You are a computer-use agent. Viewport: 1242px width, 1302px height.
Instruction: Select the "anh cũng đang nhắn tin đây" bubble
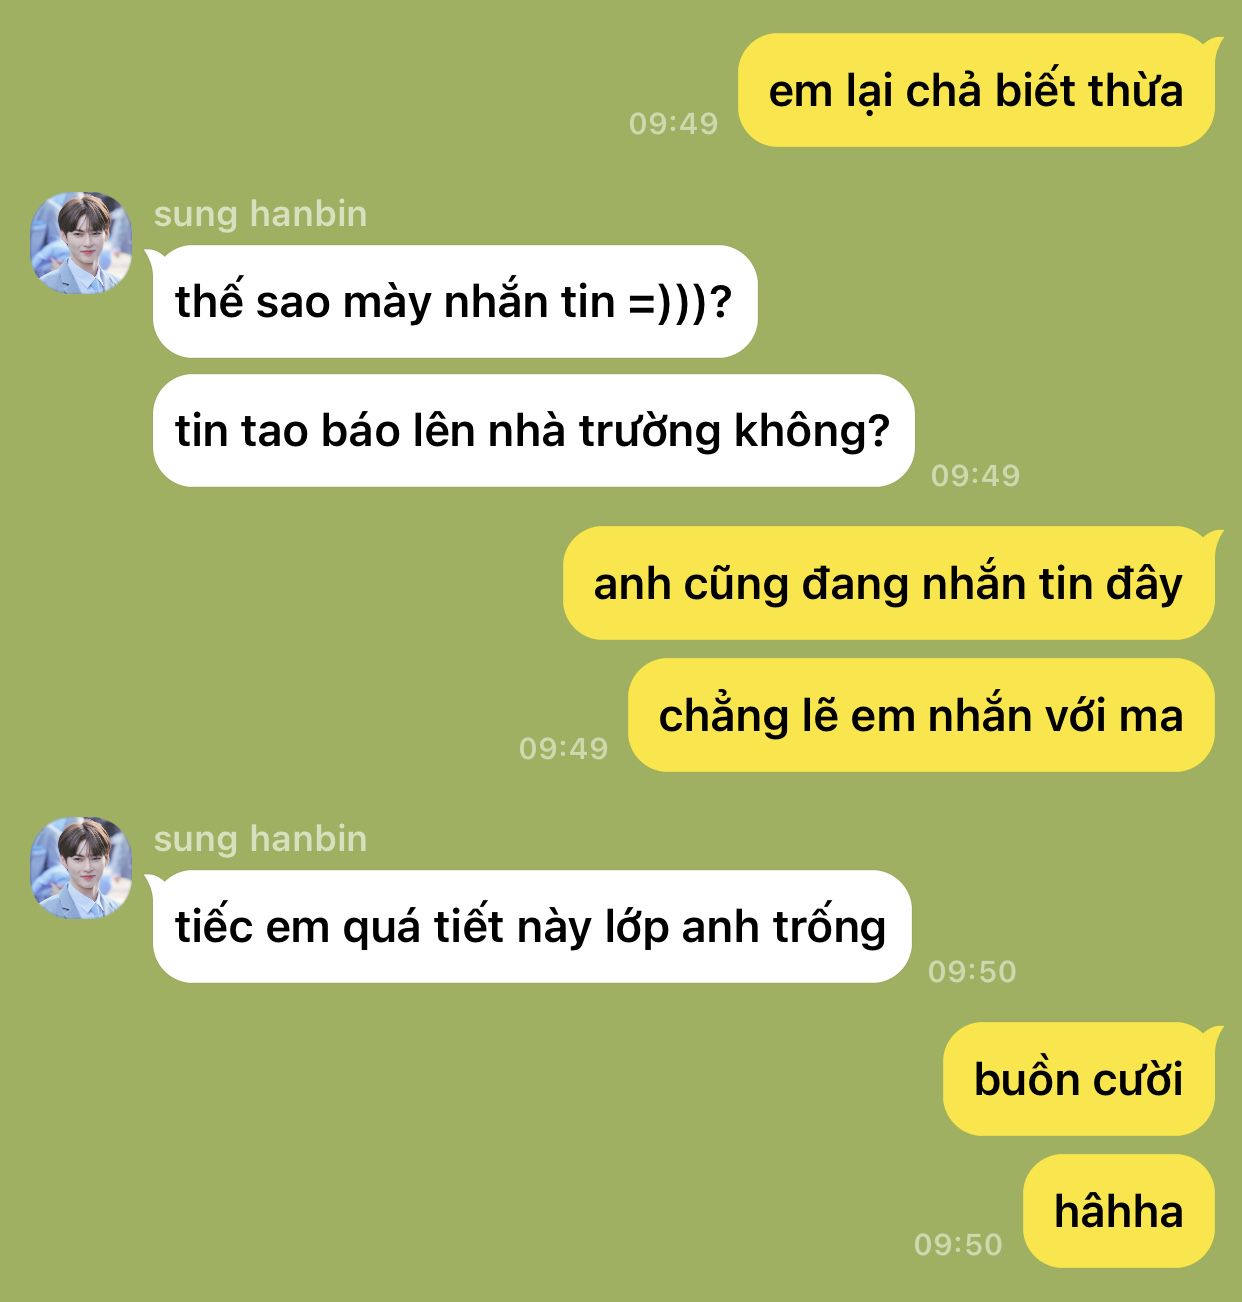tap(888, 583)
